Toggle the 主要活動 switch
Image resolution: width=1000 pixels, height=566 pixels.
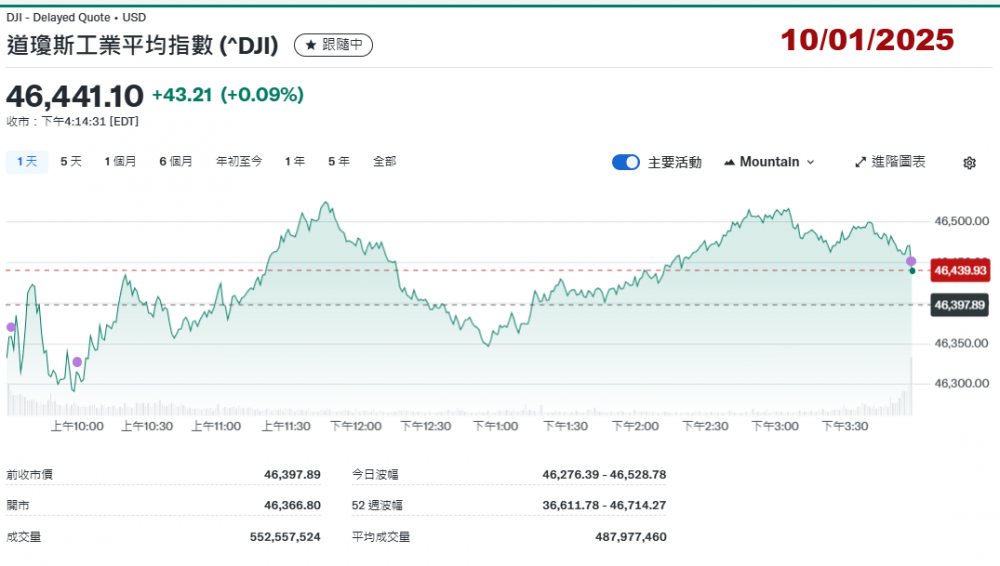click(626, 162)
